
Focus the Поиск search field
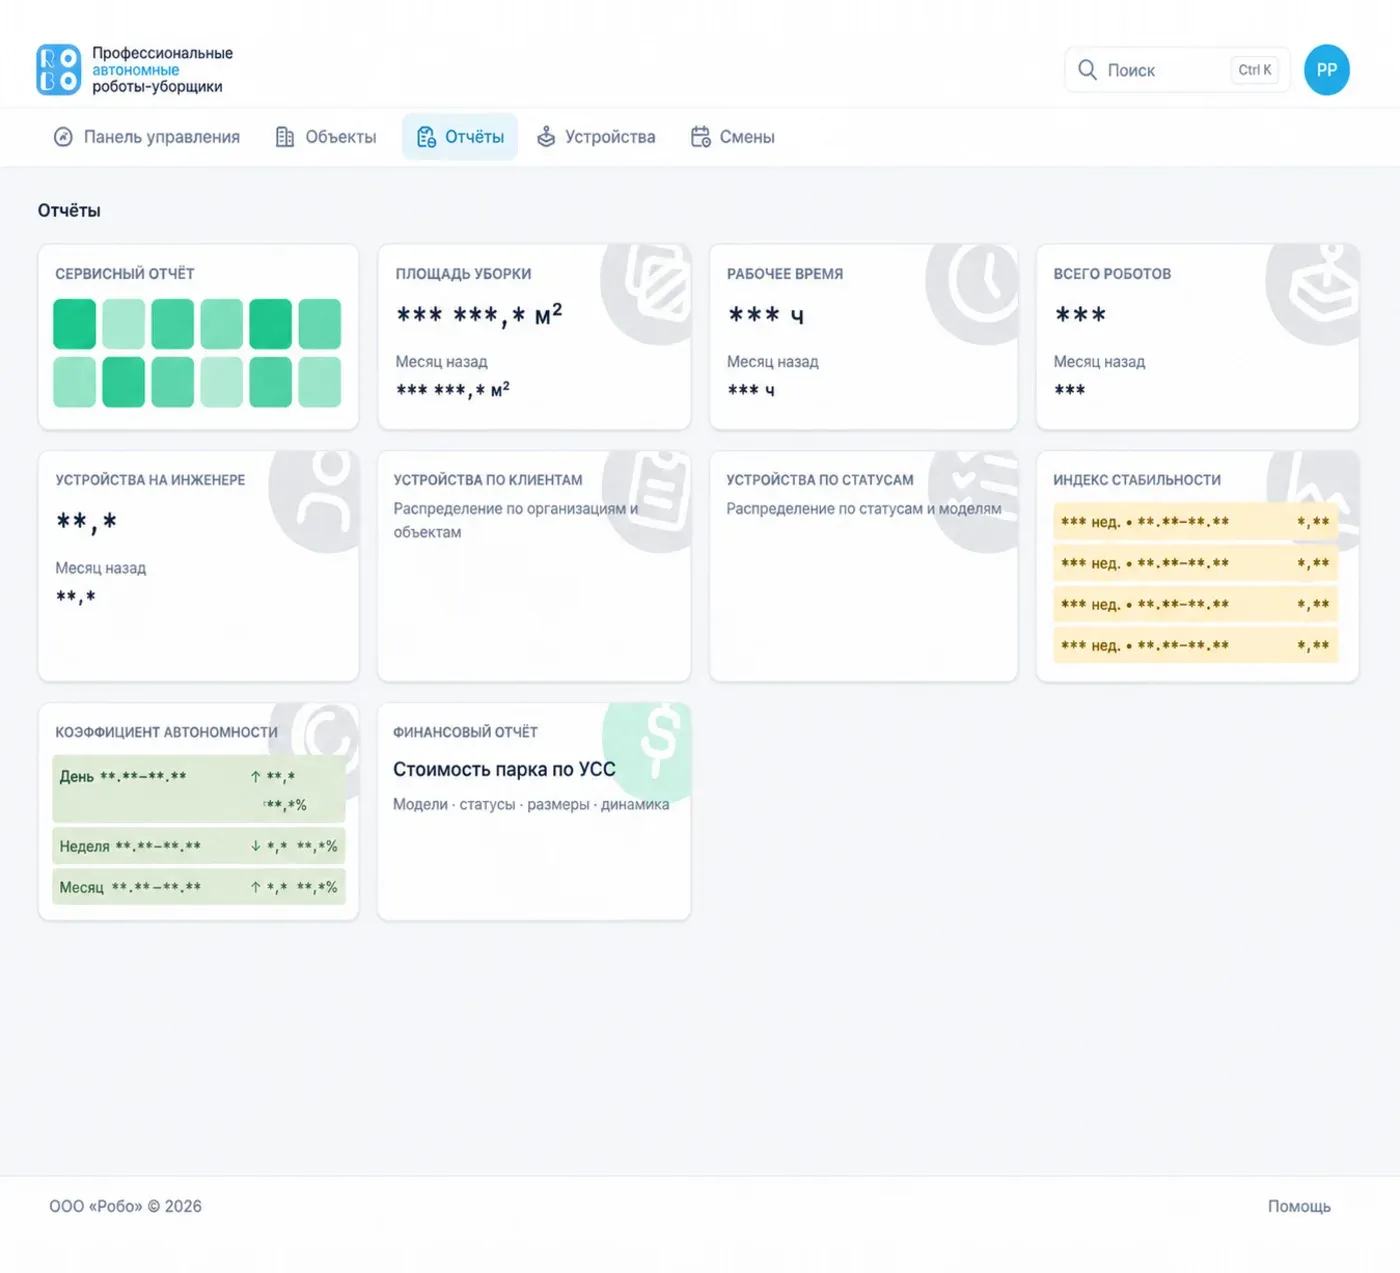point(1177,70)
